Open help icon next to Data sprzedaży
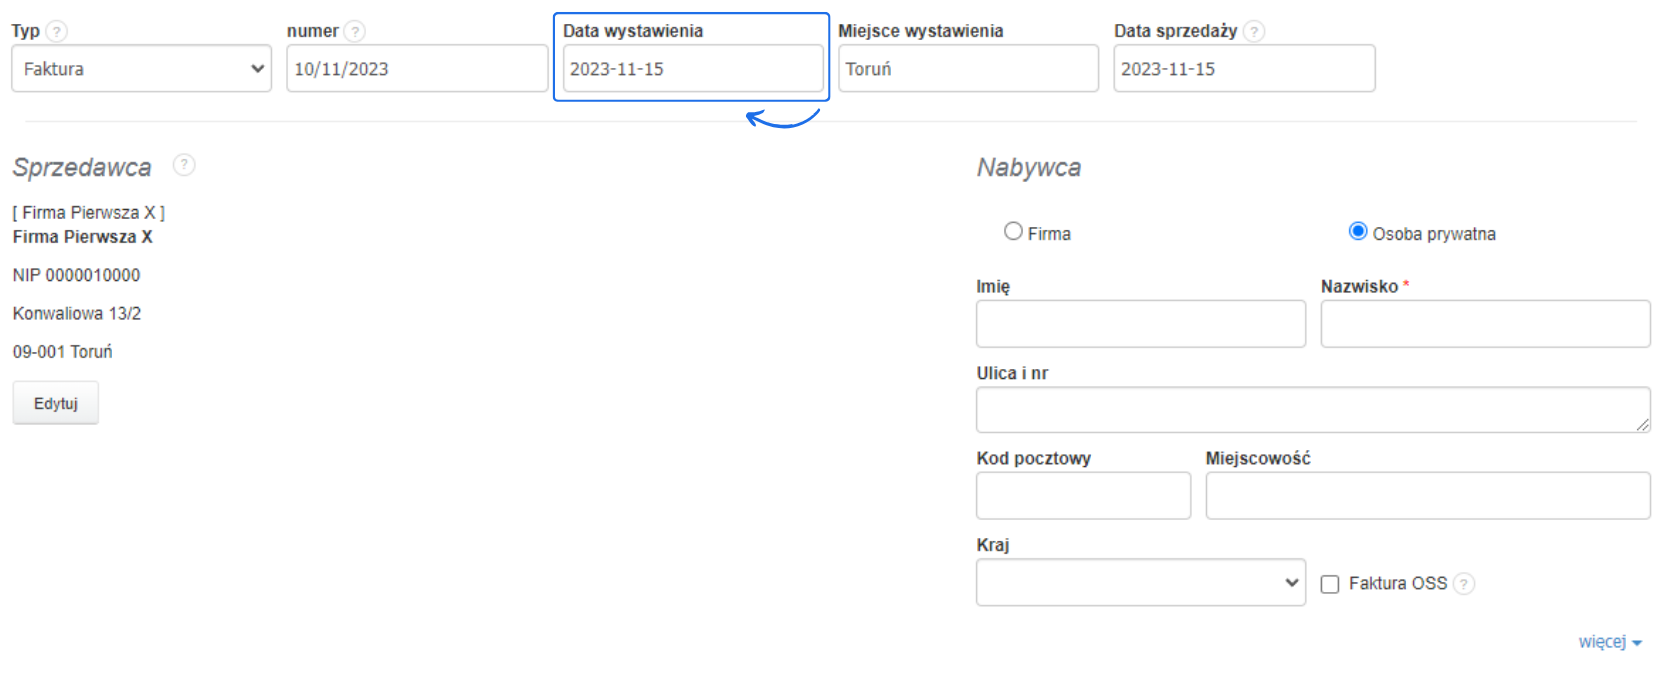The image size is (1671, 678). [x=1254, y=31]
